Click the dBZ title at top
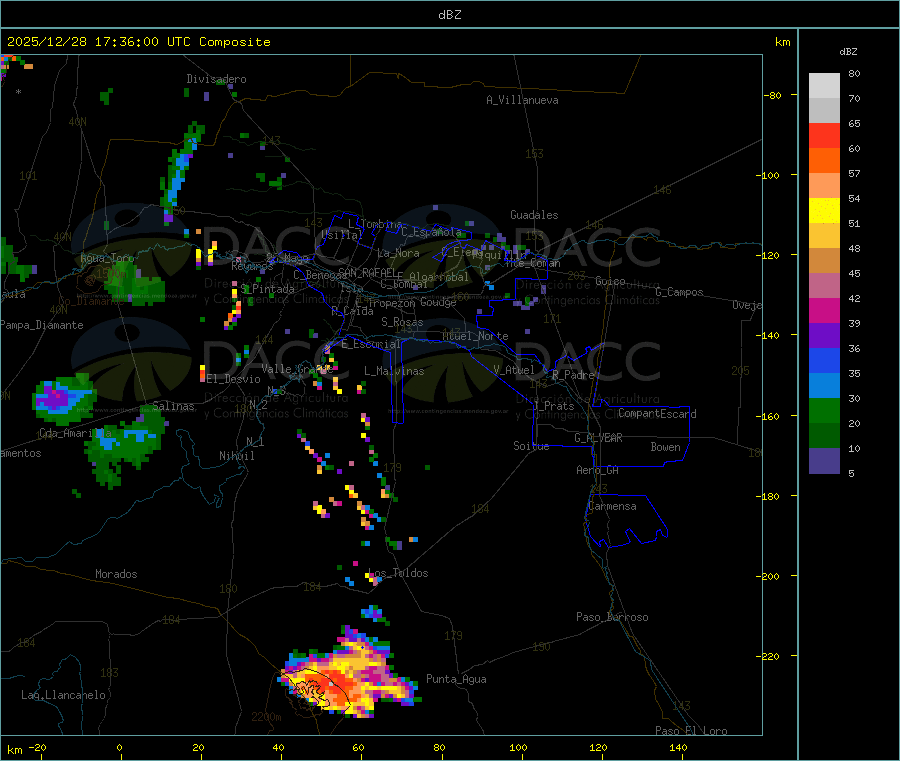This screenshot has width=900, height=761. [x=449, y=15]
